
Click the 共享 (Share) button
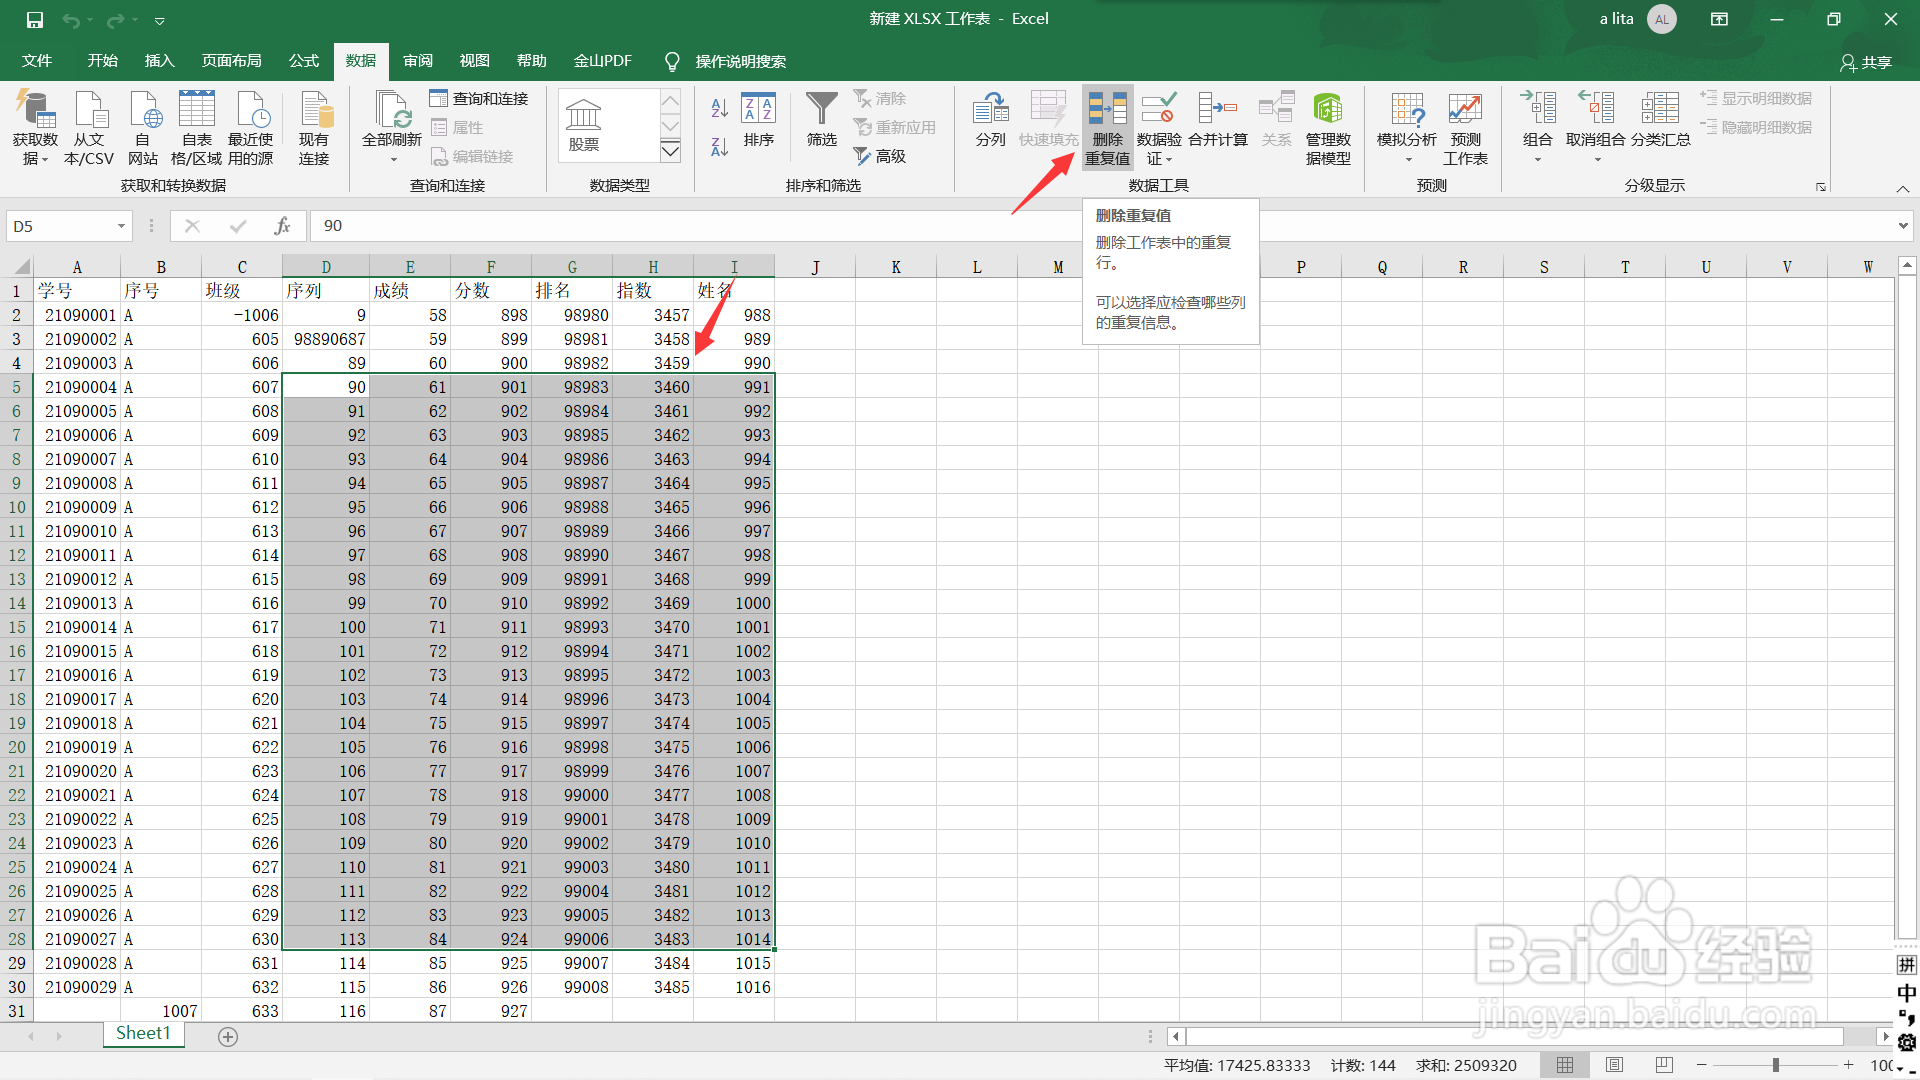click(1866, 62)
